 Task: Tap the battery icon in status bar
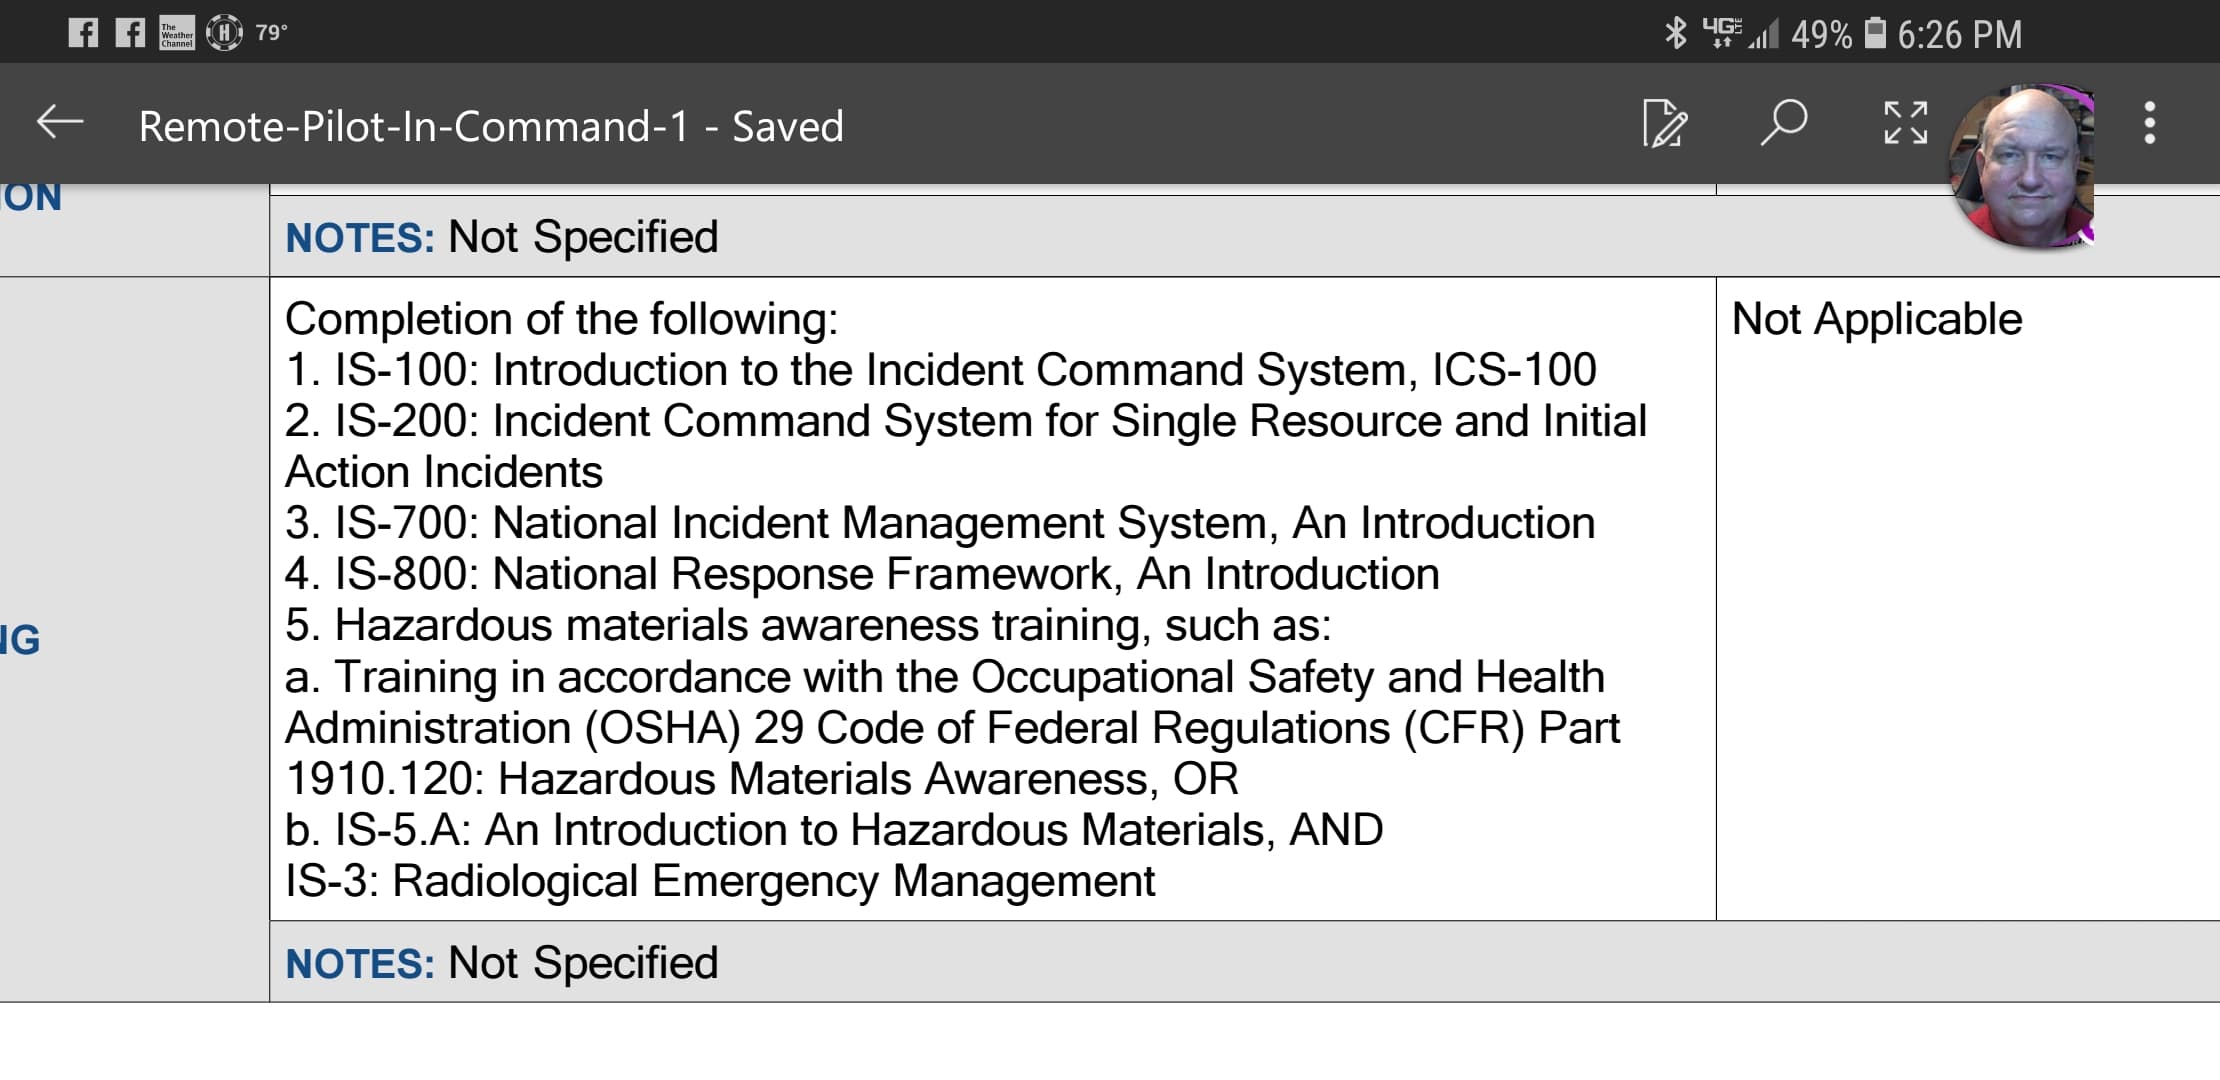point(1876,33)
